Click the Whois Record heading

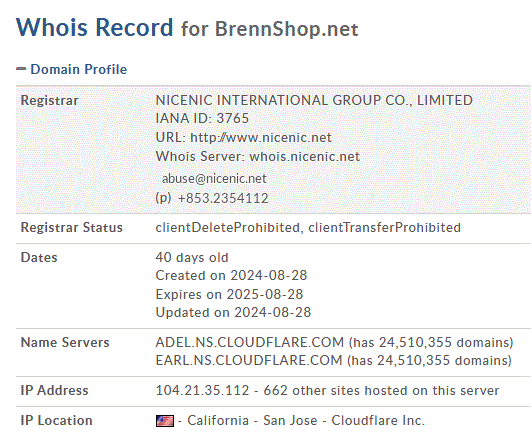pos(95,27)
